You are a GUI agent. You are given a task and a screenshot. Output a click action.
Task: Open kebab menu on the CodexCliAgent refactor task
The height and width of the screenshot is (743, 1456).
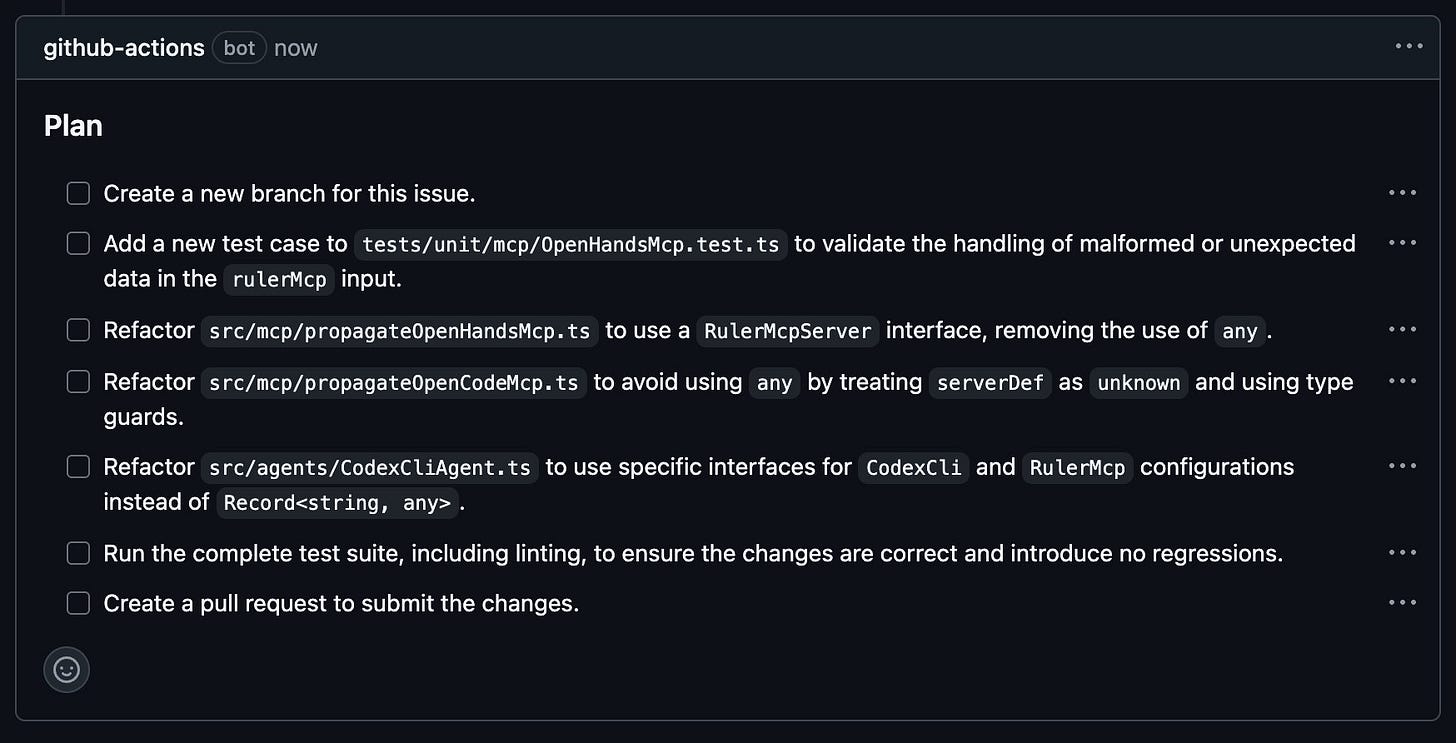(x=1403, y=465)
